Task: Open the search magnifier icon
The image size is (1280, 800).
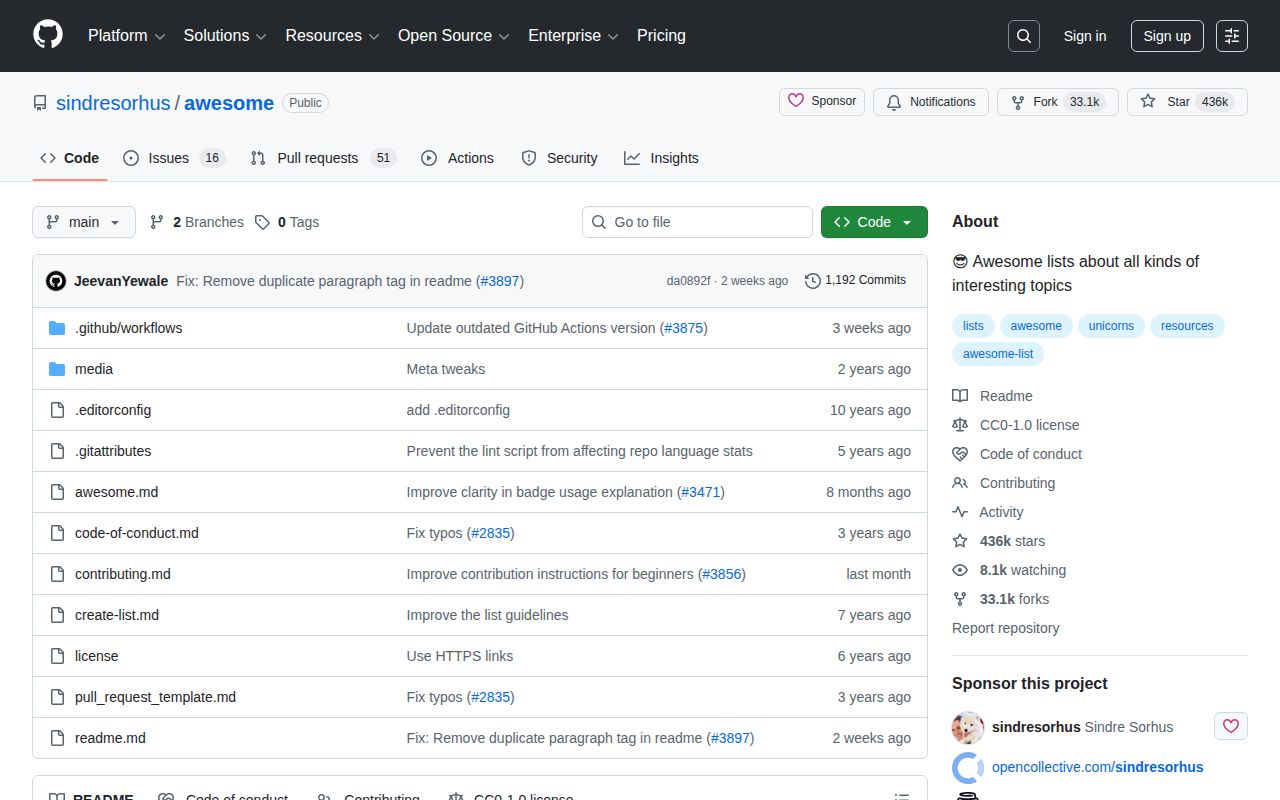Action: [x=1023, y=36]
